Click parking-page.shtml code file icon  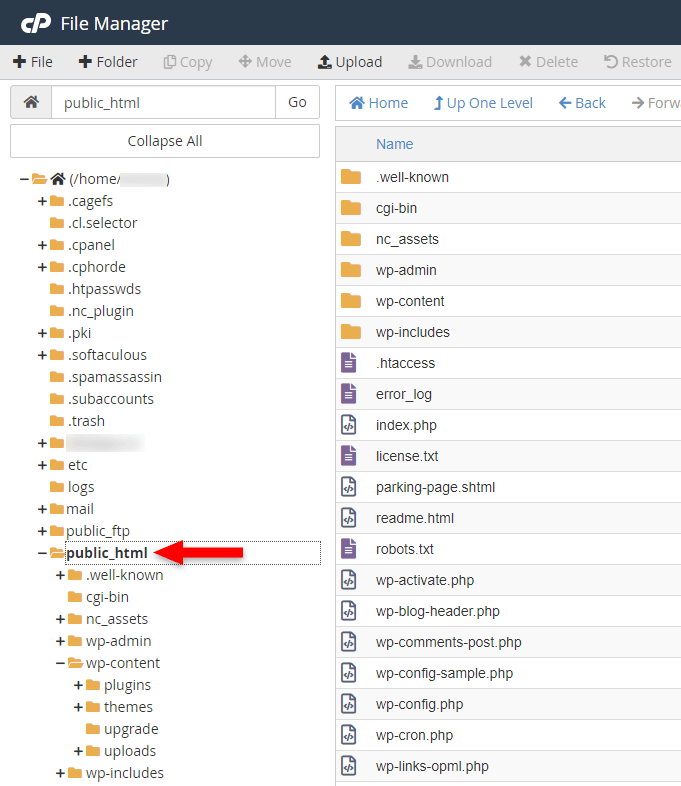(349, 487)
